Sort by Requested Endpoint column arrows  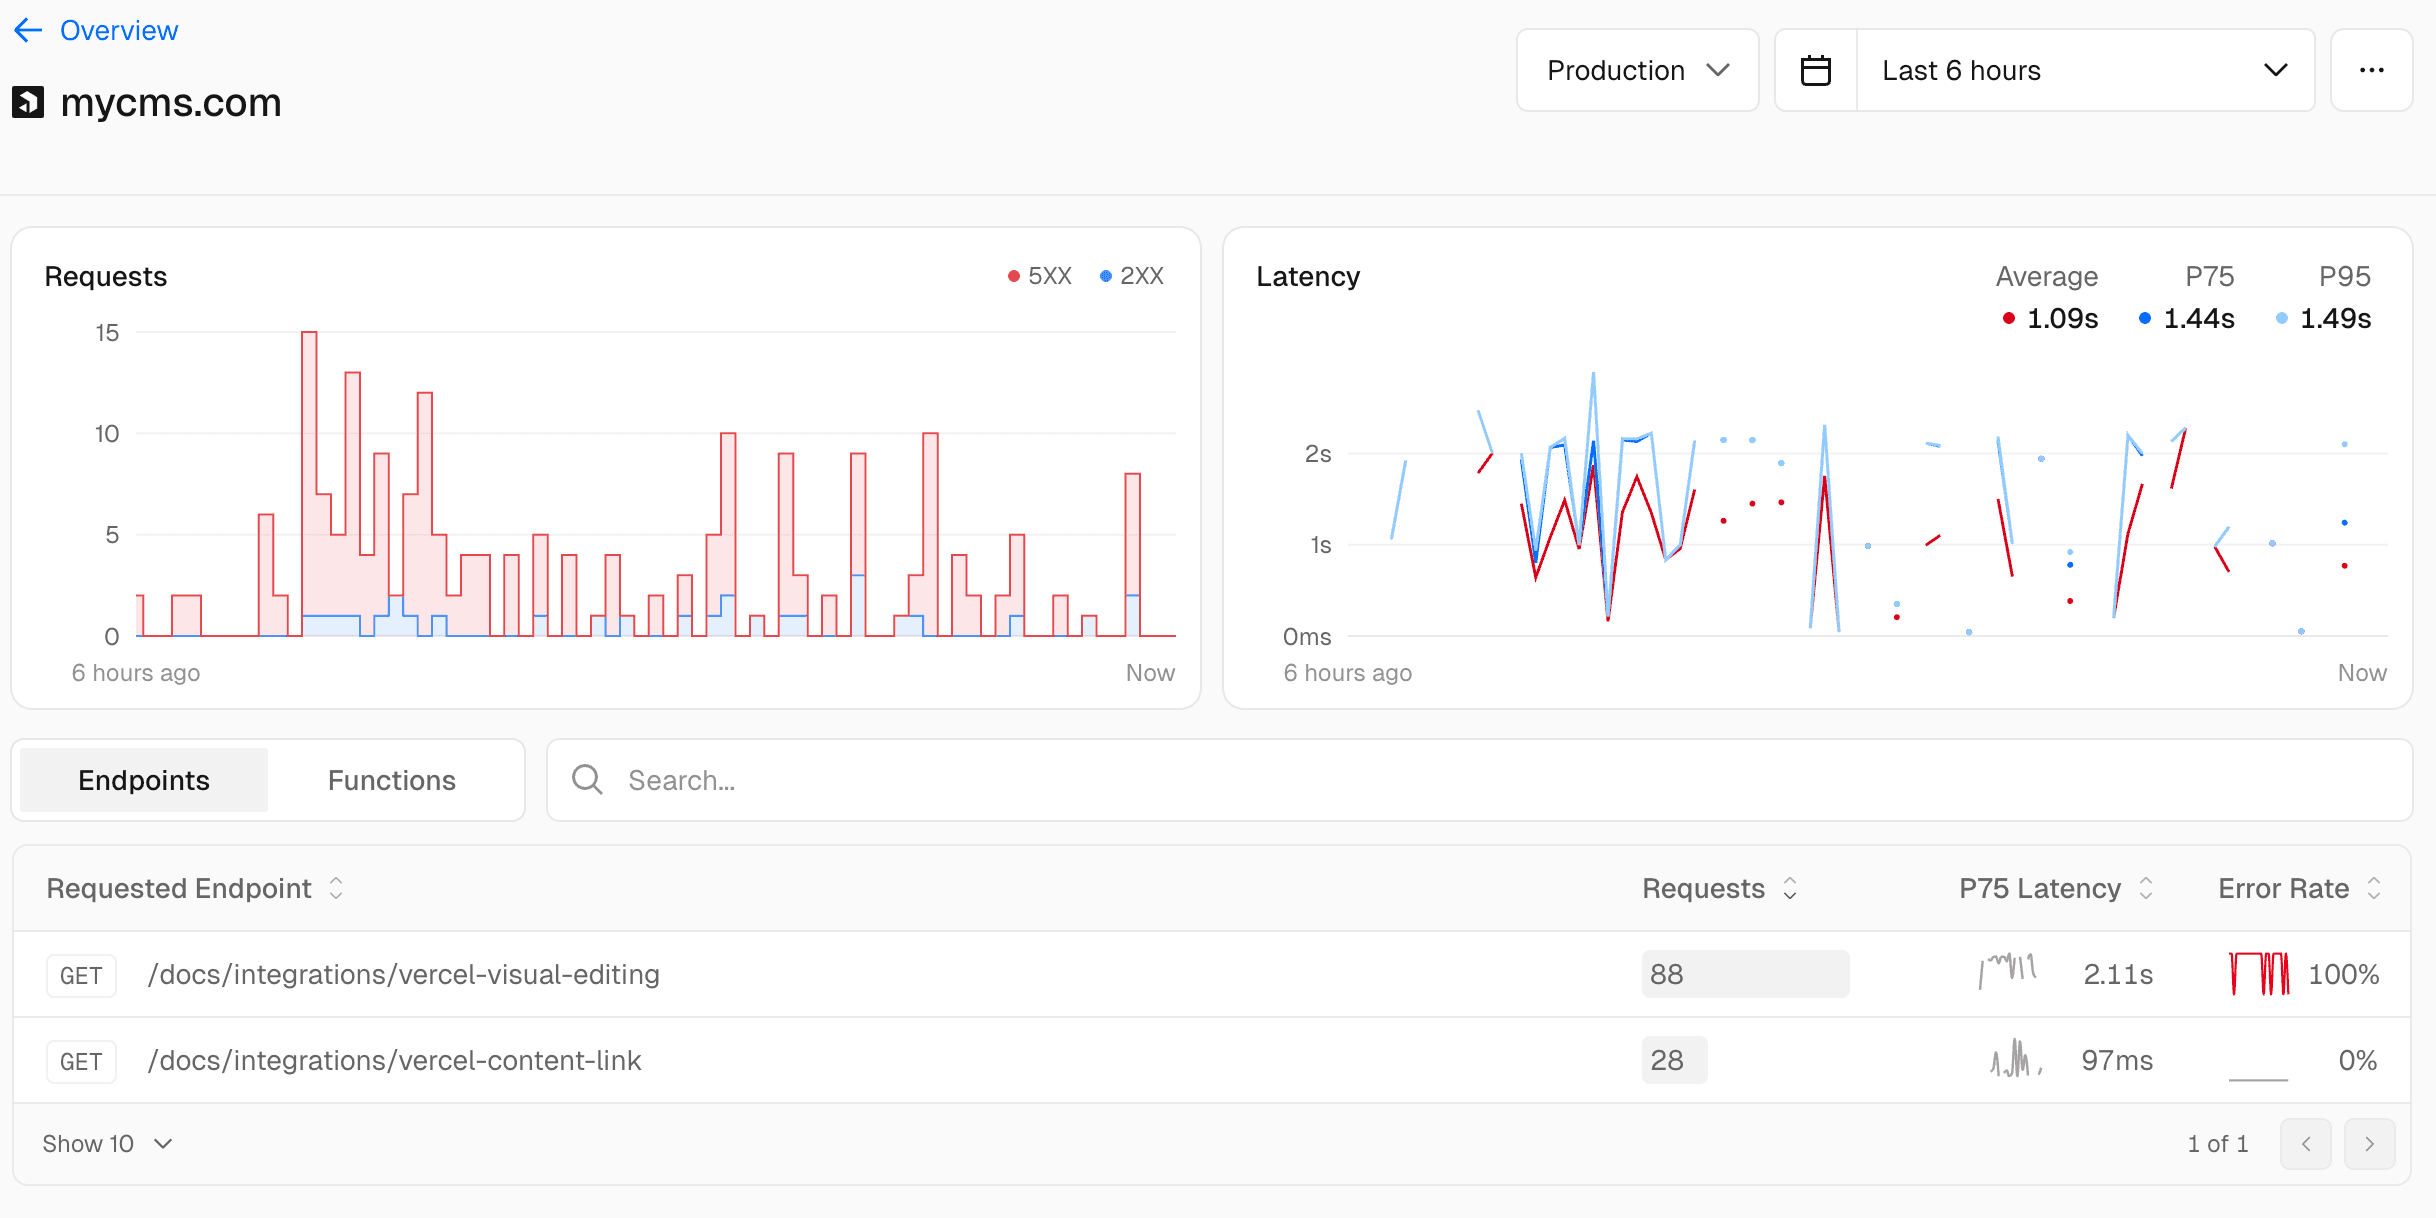pos(336,888)
